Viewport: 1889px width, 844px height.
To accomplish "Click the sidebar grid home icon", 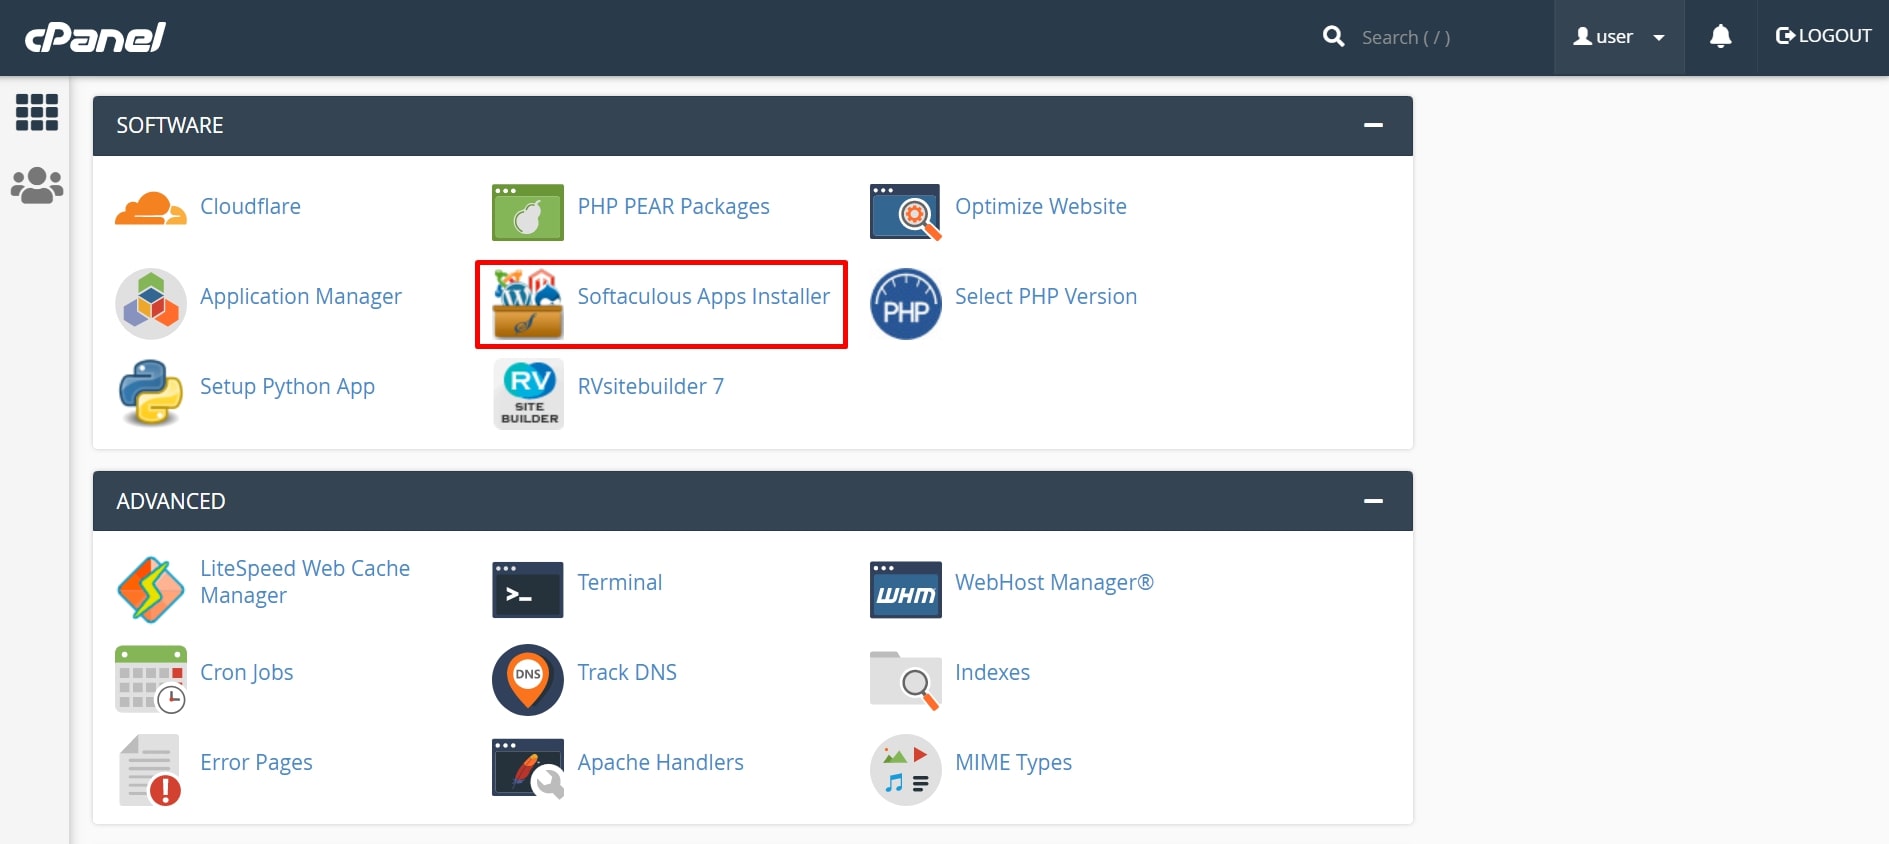I will point(37,112).
